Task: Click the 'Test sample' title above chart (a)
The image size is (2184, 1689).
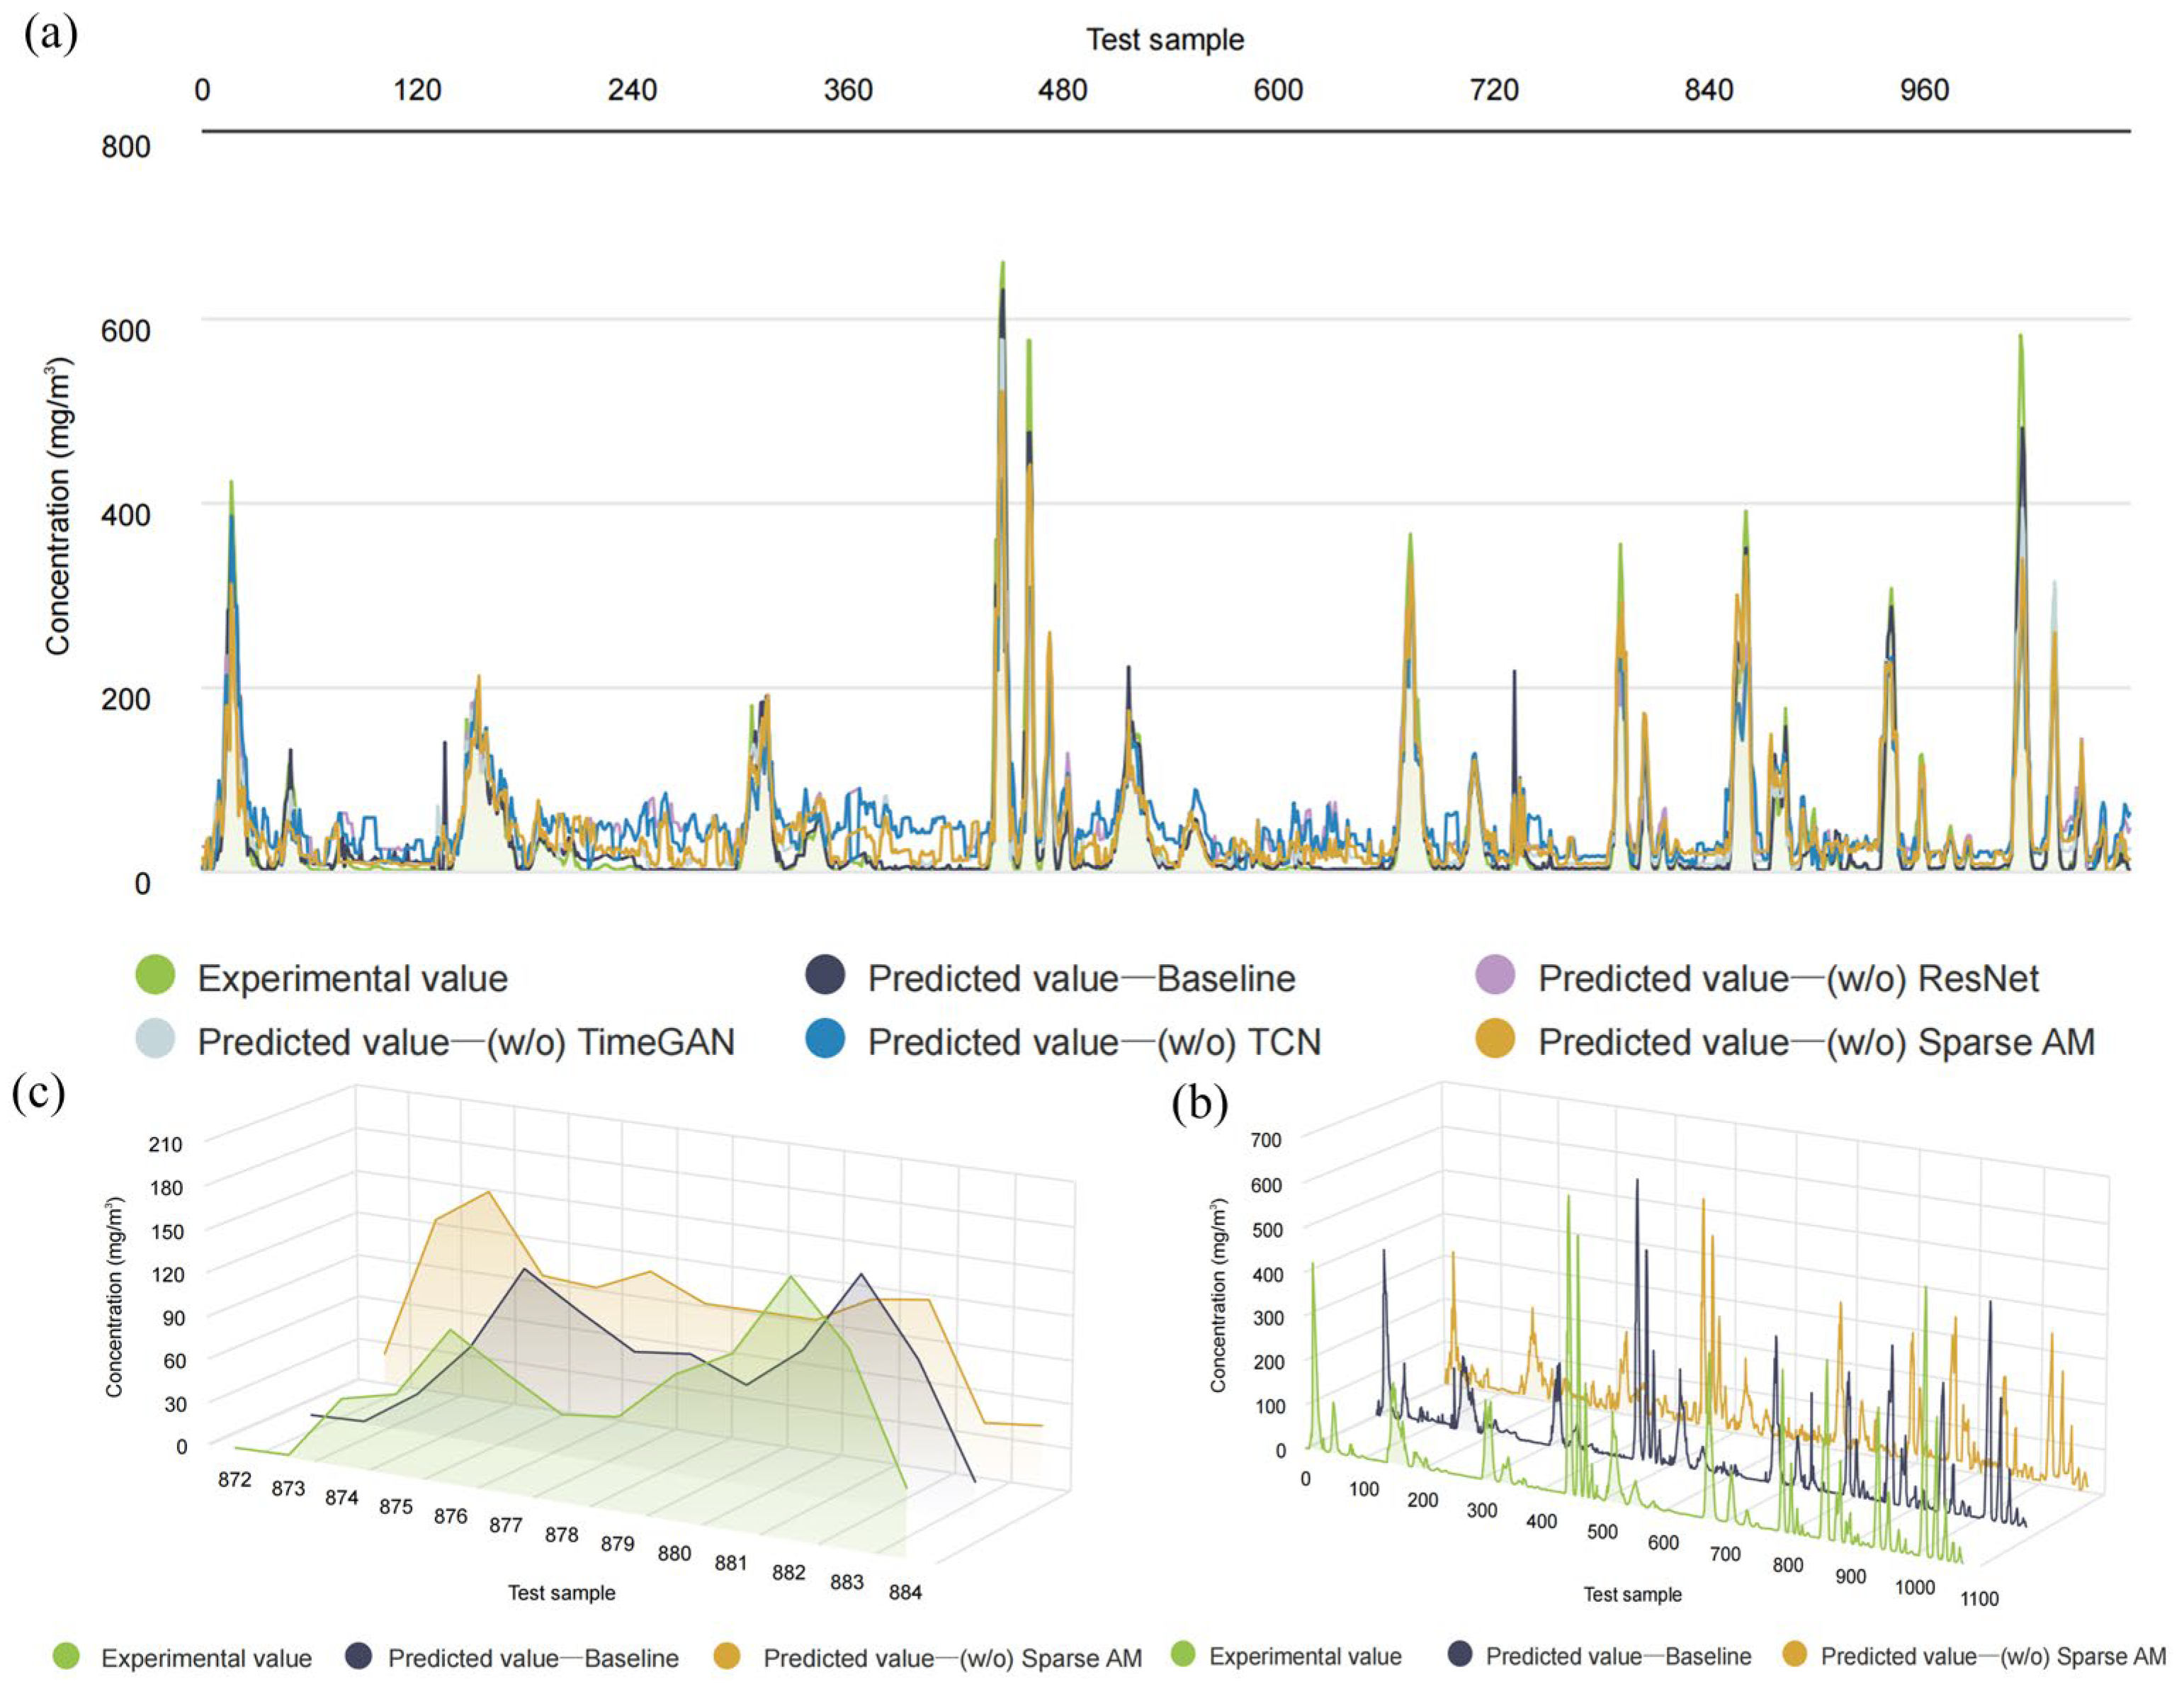Action: [x=1165, y=40]
